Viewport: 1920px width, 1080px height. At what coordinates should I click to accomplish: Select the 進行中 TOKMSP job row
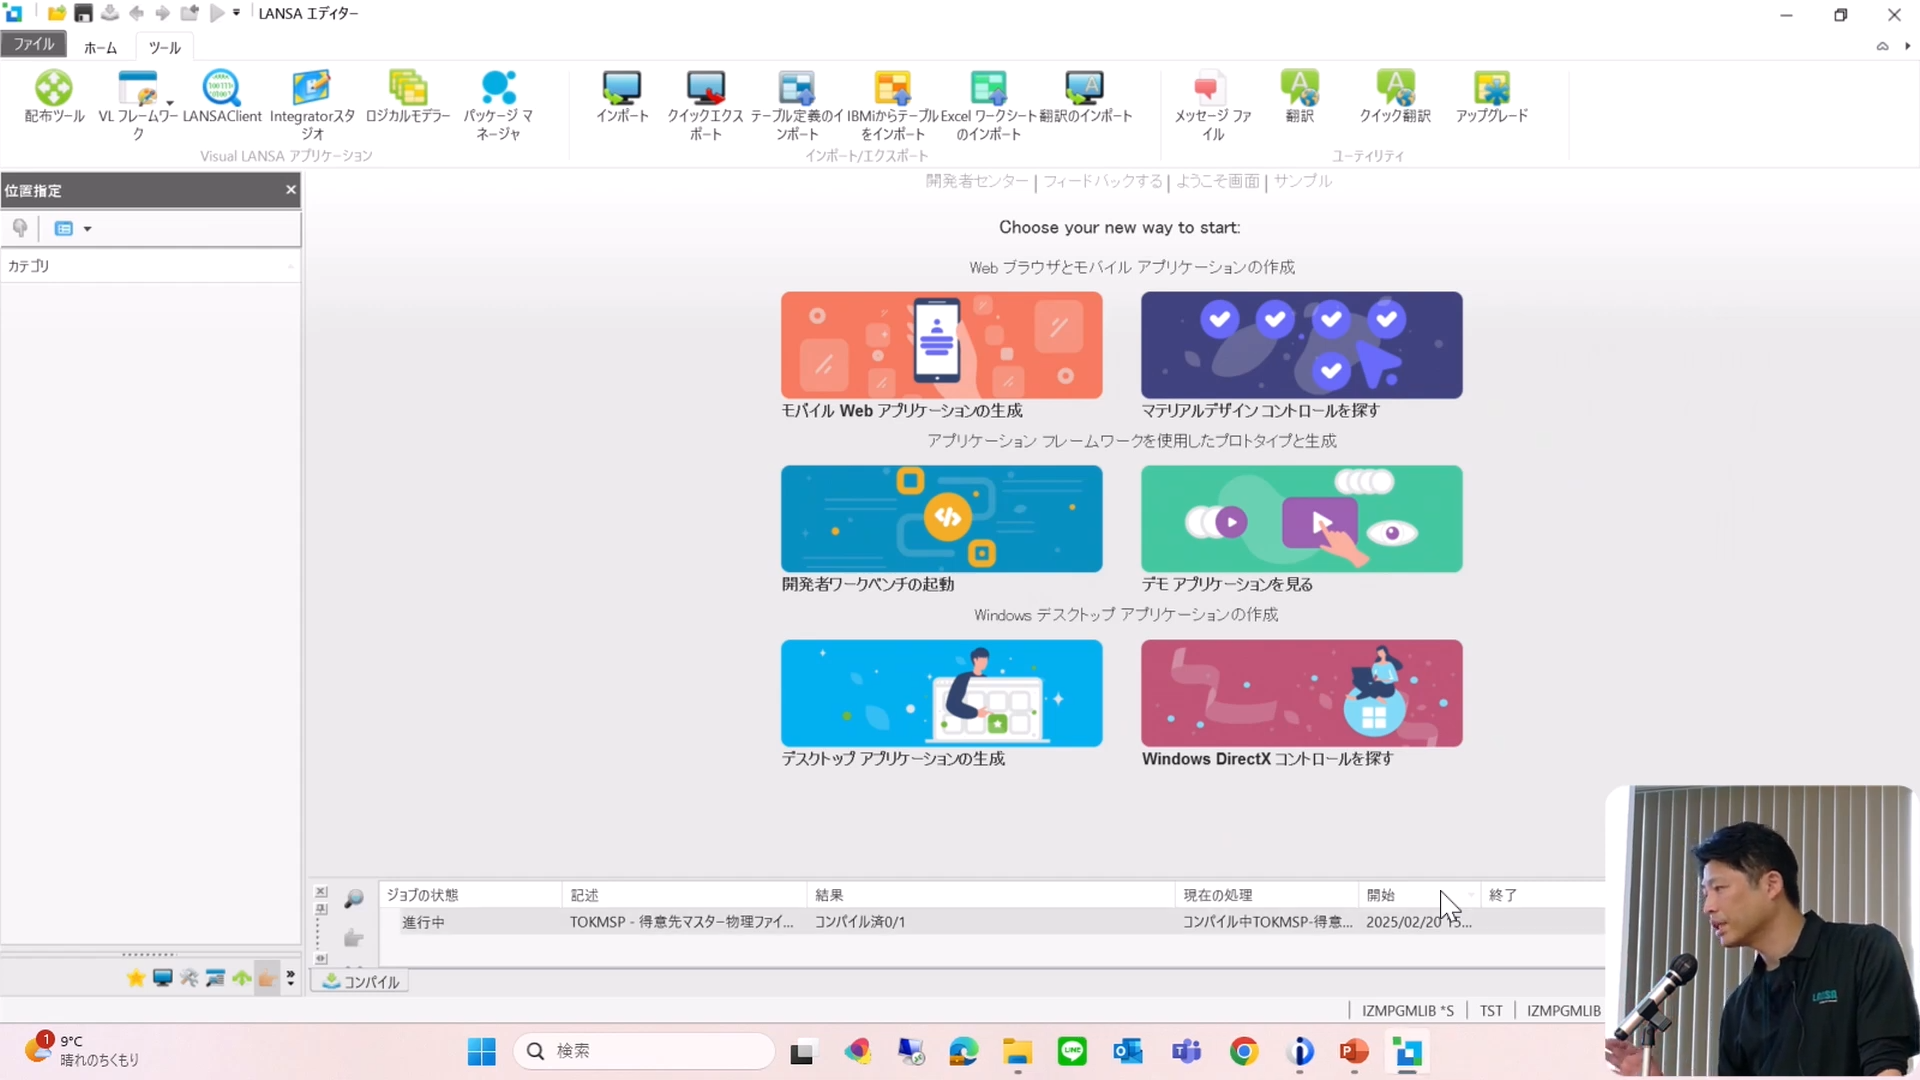coord(992,922)
